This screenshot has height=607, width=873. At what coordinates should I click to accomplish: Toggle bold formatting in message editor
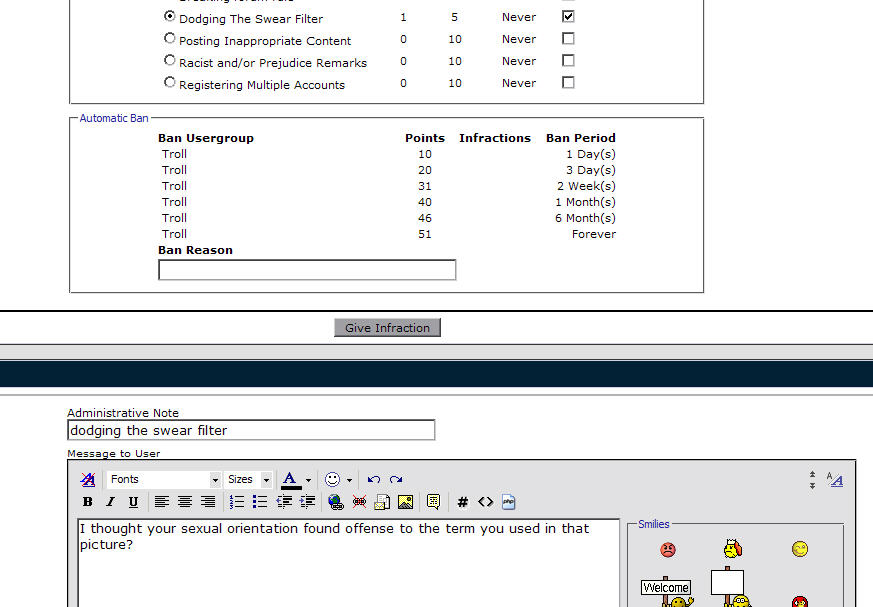click(88, 502)
